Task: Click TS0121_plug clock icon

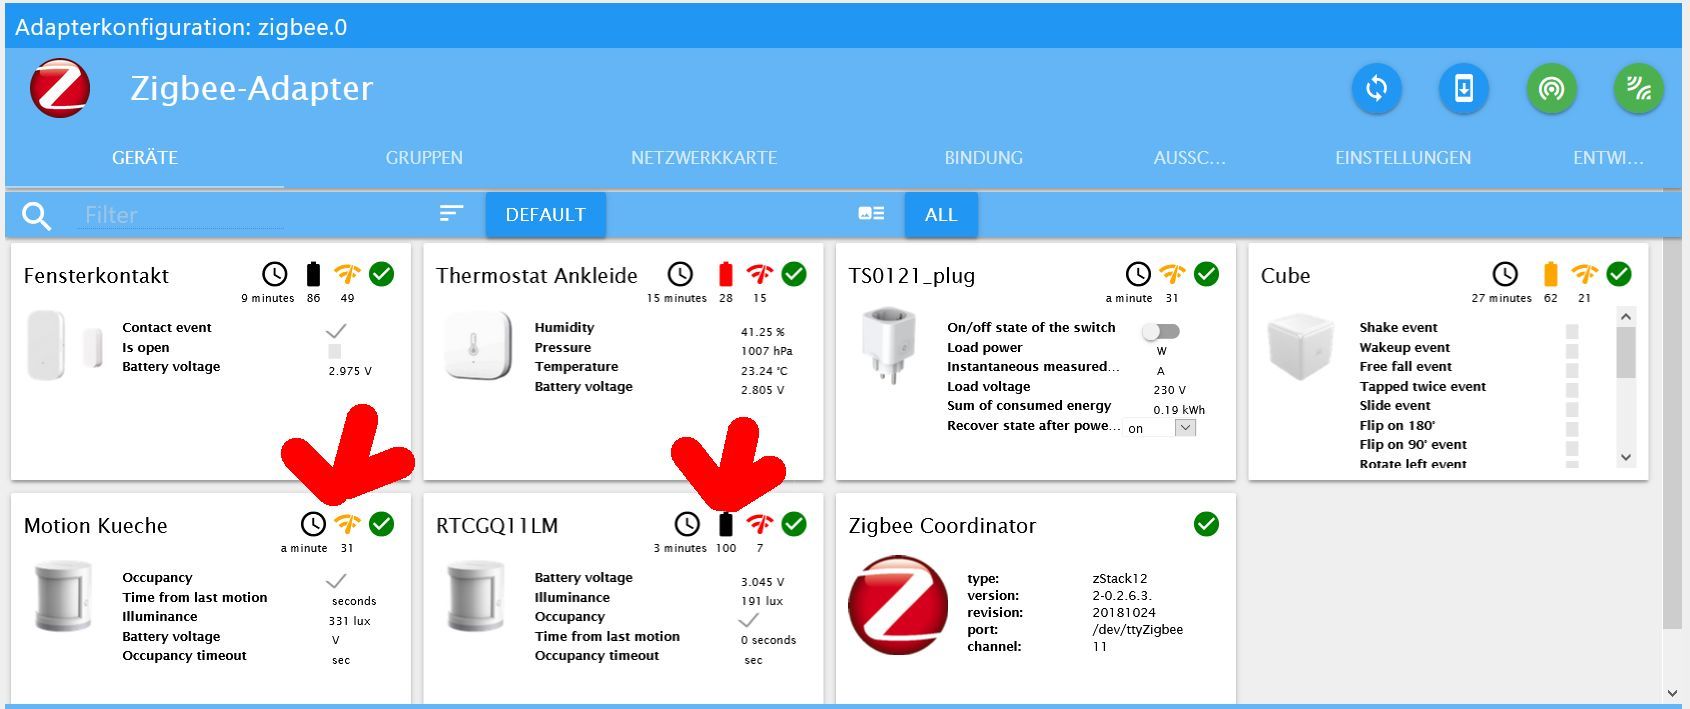Action: click(x=1138, y=274)
